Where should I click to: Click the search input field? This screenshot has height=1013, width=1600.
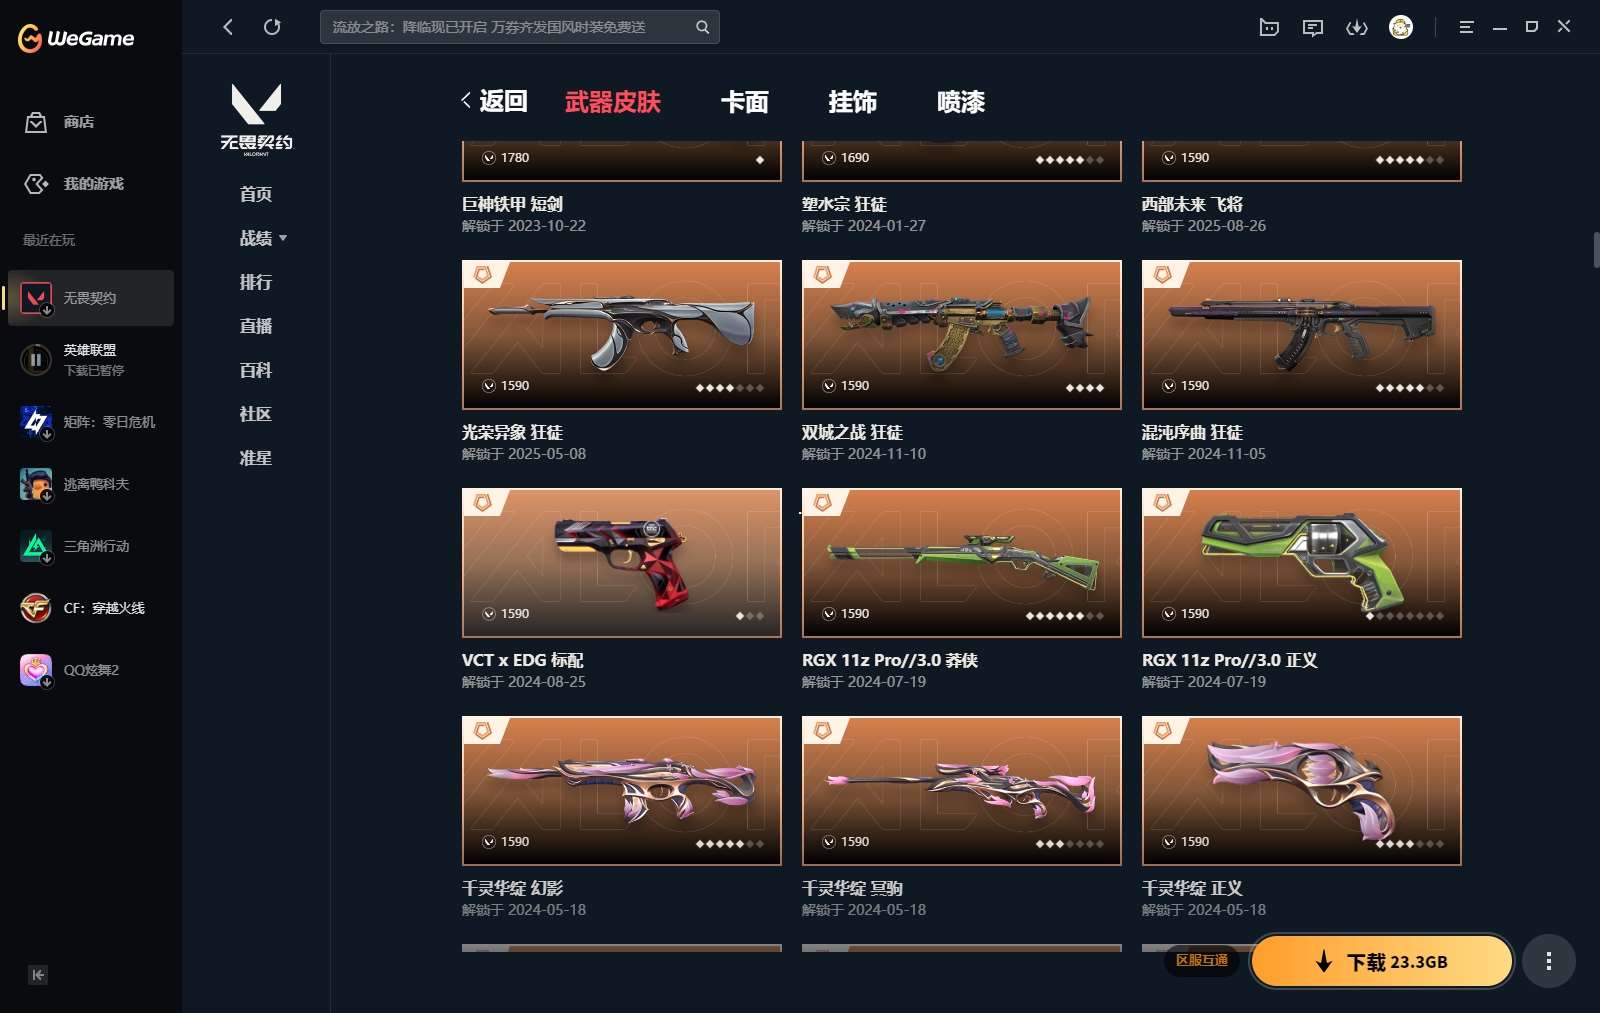(508, 27)
